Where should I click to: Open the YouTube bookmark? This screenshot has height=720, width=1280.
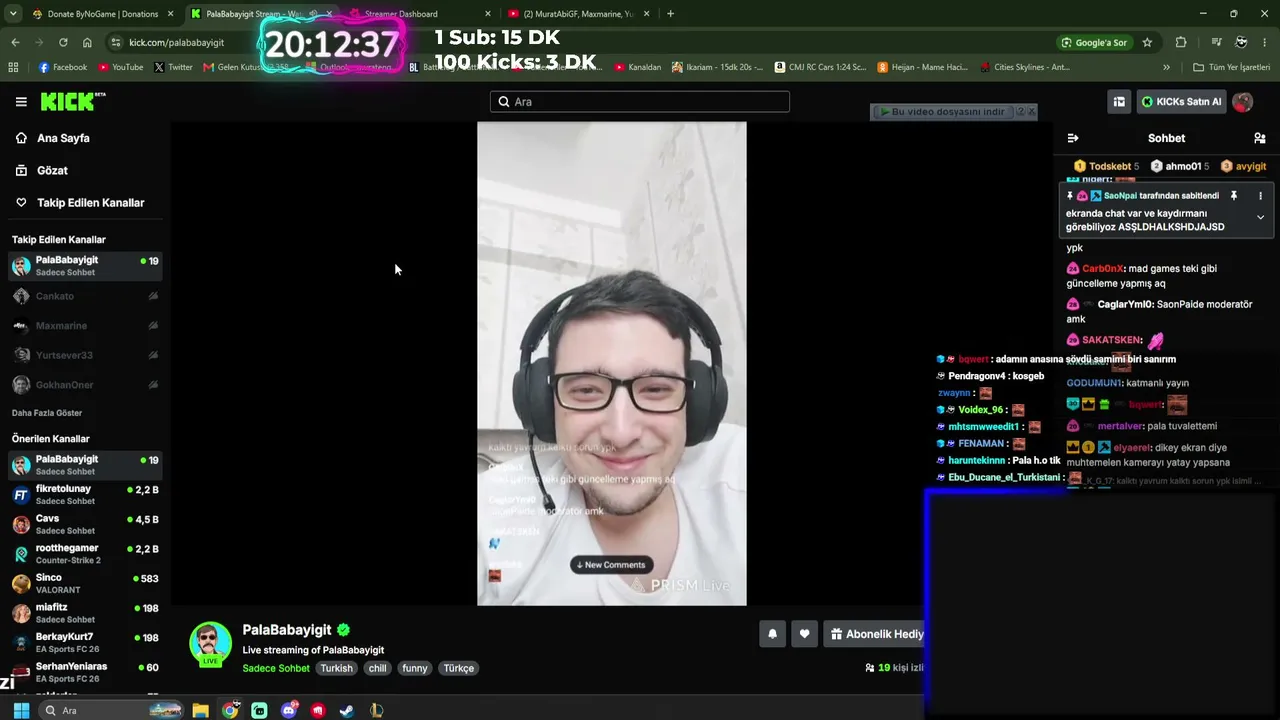(121, 67)
